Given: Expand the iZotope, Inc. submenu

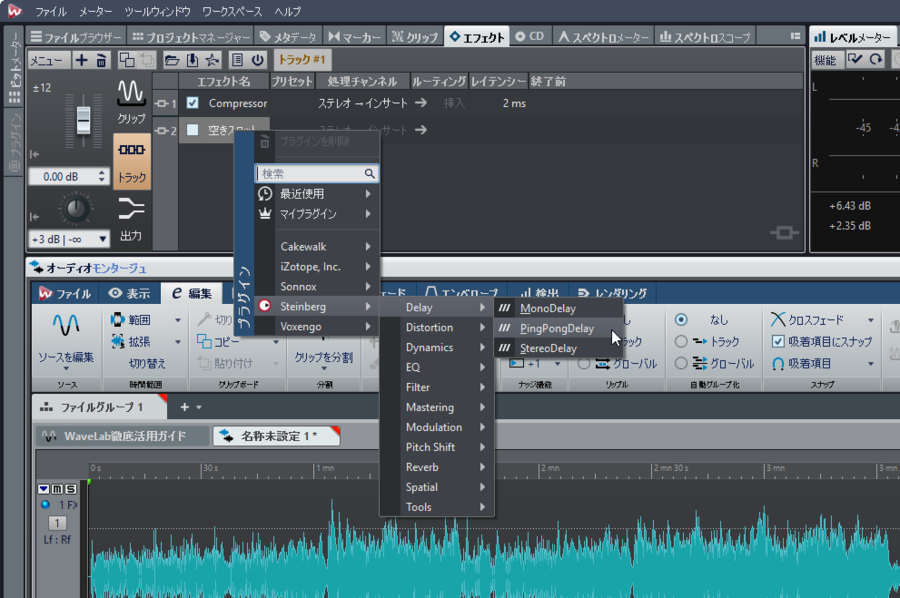Looking at the screenshot, I should [x=317, y=267].
